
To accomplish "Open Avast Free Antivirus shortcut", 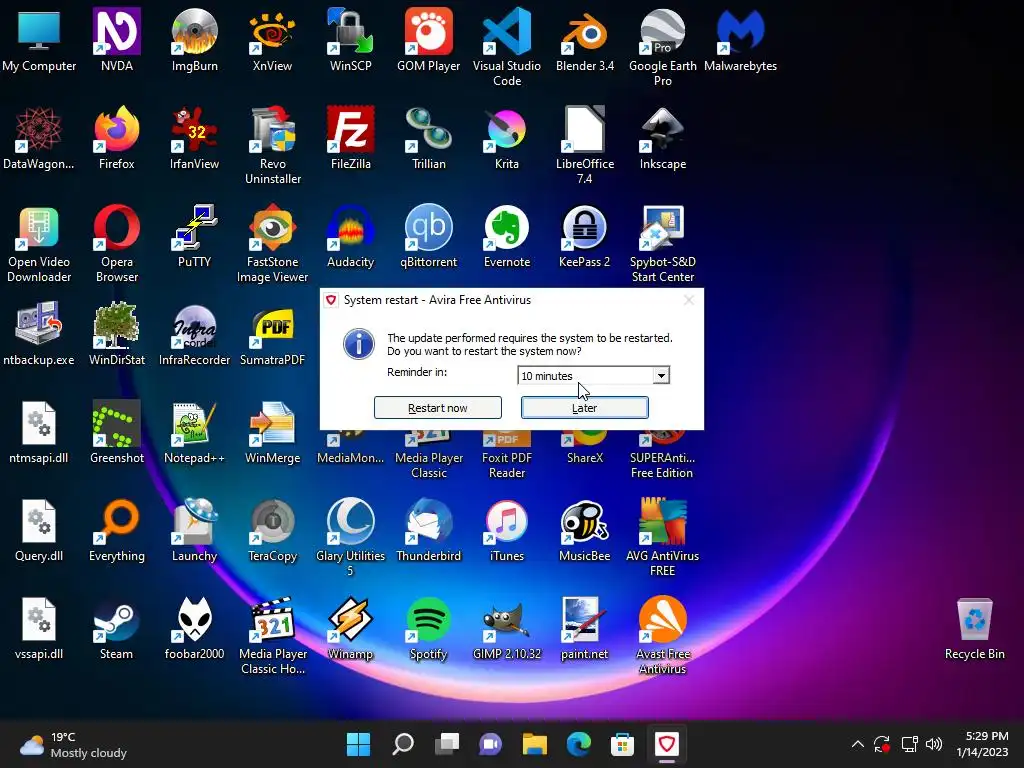I will (x=663, y=635).
